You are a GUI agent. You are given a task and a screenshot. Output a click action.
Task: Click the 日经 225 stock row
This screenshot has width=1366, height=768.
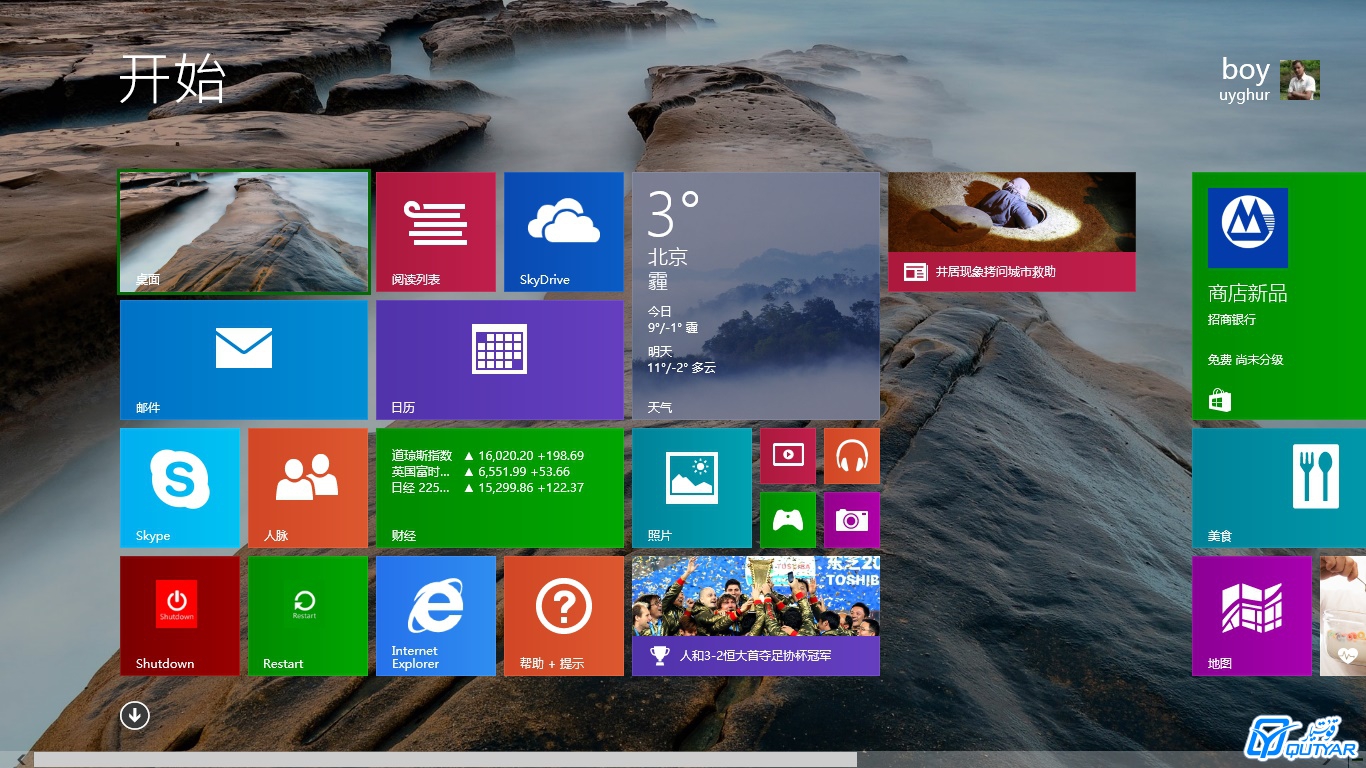coord(488,487)
